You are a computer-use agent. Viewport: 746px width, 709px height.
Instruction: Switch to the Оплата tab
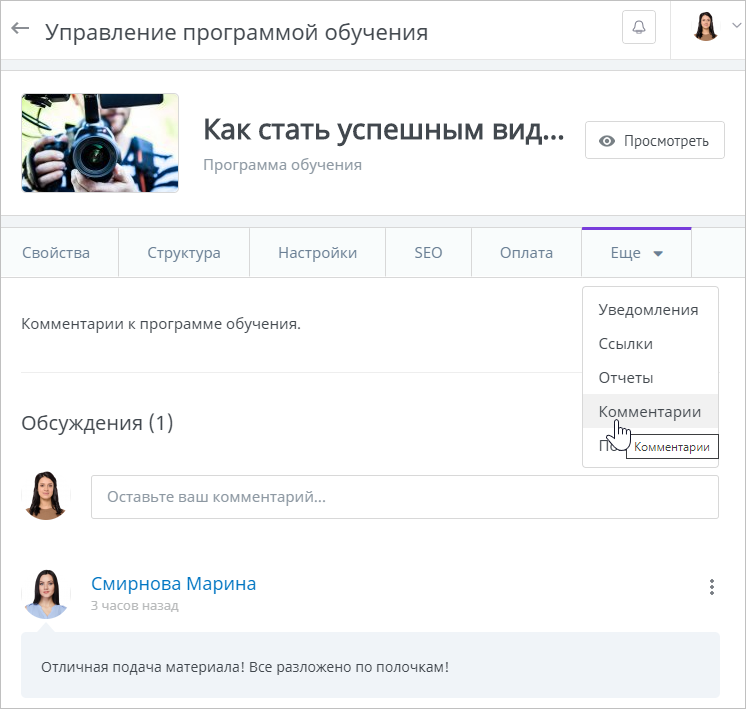pos(526,253)
